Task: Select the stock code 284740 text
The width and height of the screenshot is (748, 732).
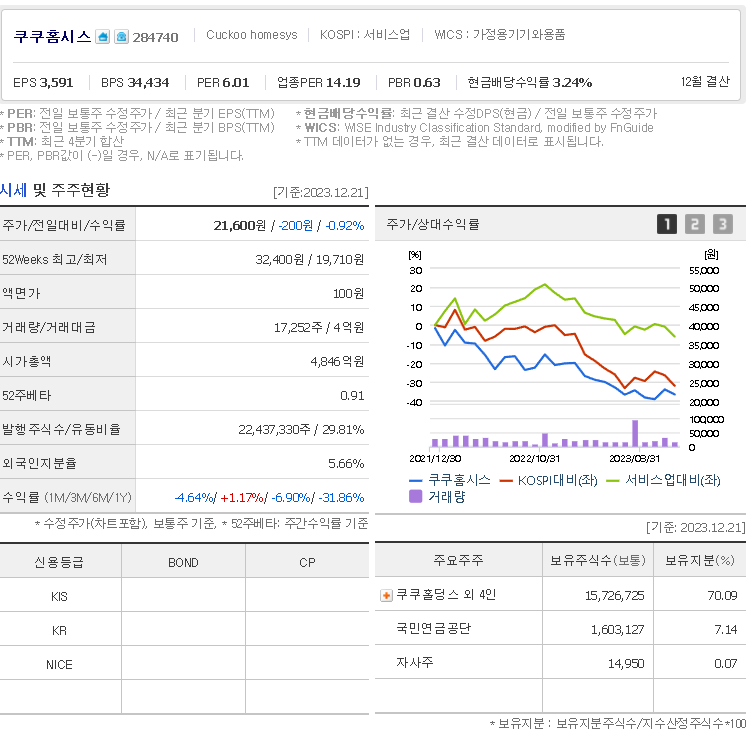Action: (156, 37)
